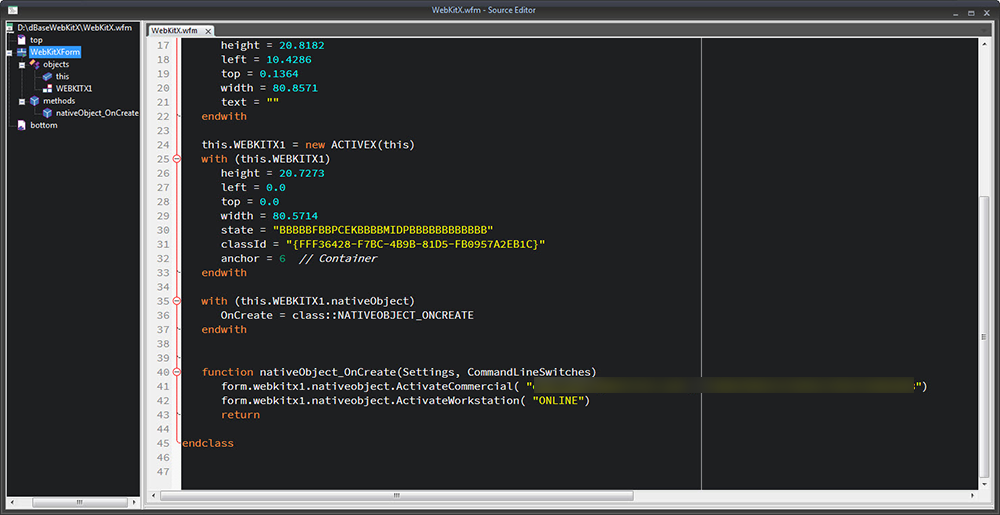Close the WebKitX.wfm tab
The image size is (1000, 515).
click(x=208, y=31)
